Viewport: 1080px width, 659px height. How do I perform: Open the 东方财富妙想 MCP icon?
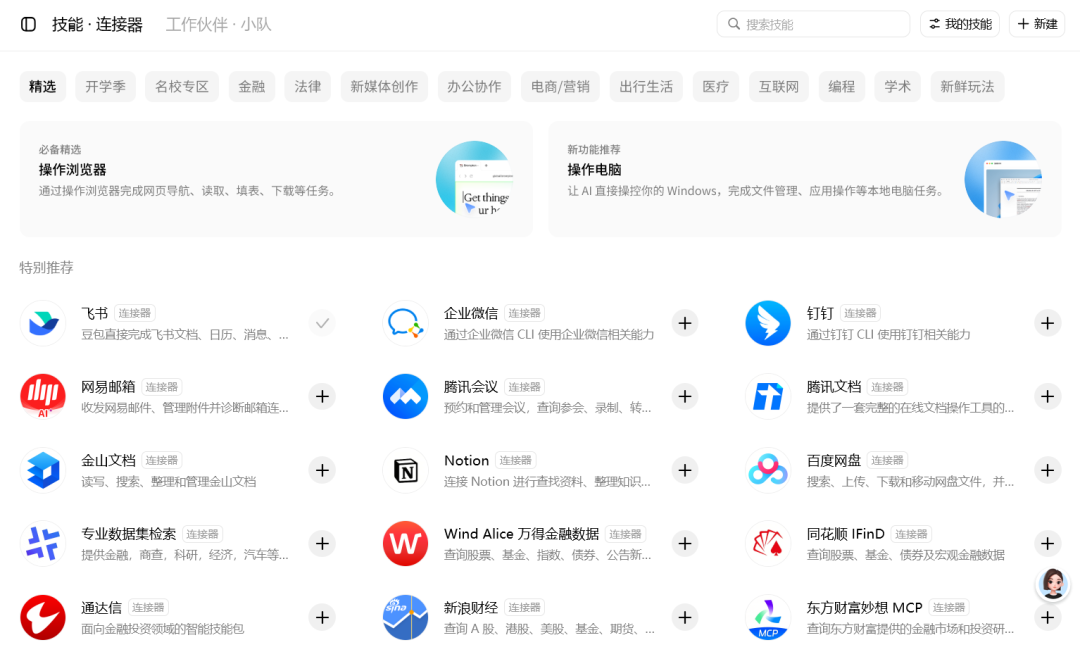pos(768,618)
